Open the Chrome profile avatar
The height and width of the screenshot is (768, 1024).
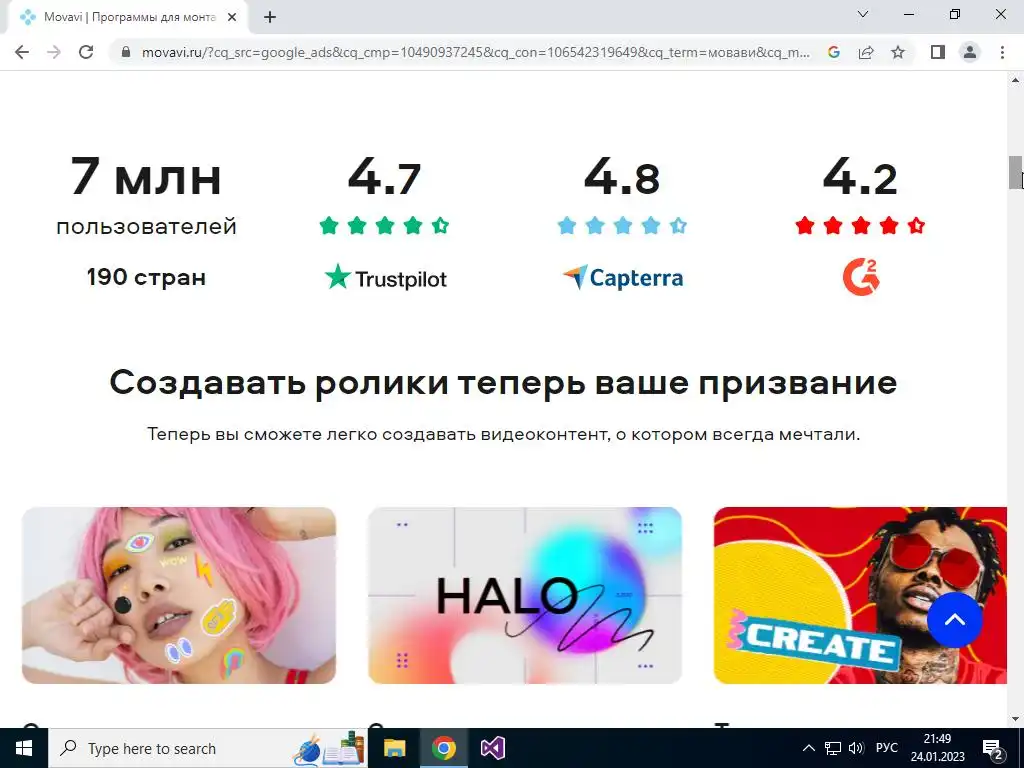[970, 52]
